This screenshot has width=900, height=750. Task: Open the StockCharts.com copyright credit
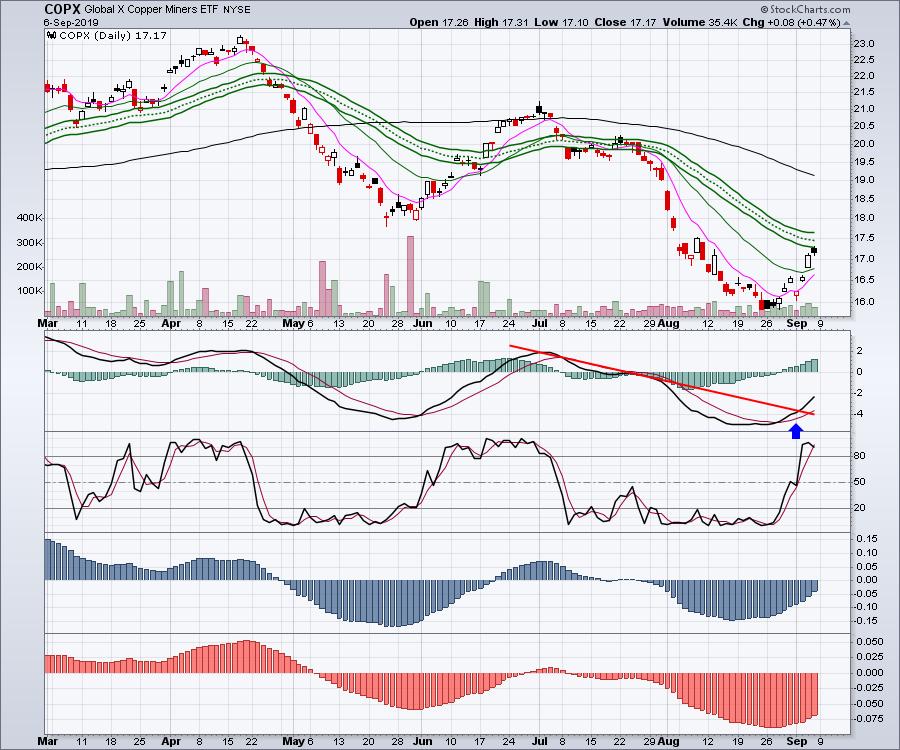tap(806, 9)
